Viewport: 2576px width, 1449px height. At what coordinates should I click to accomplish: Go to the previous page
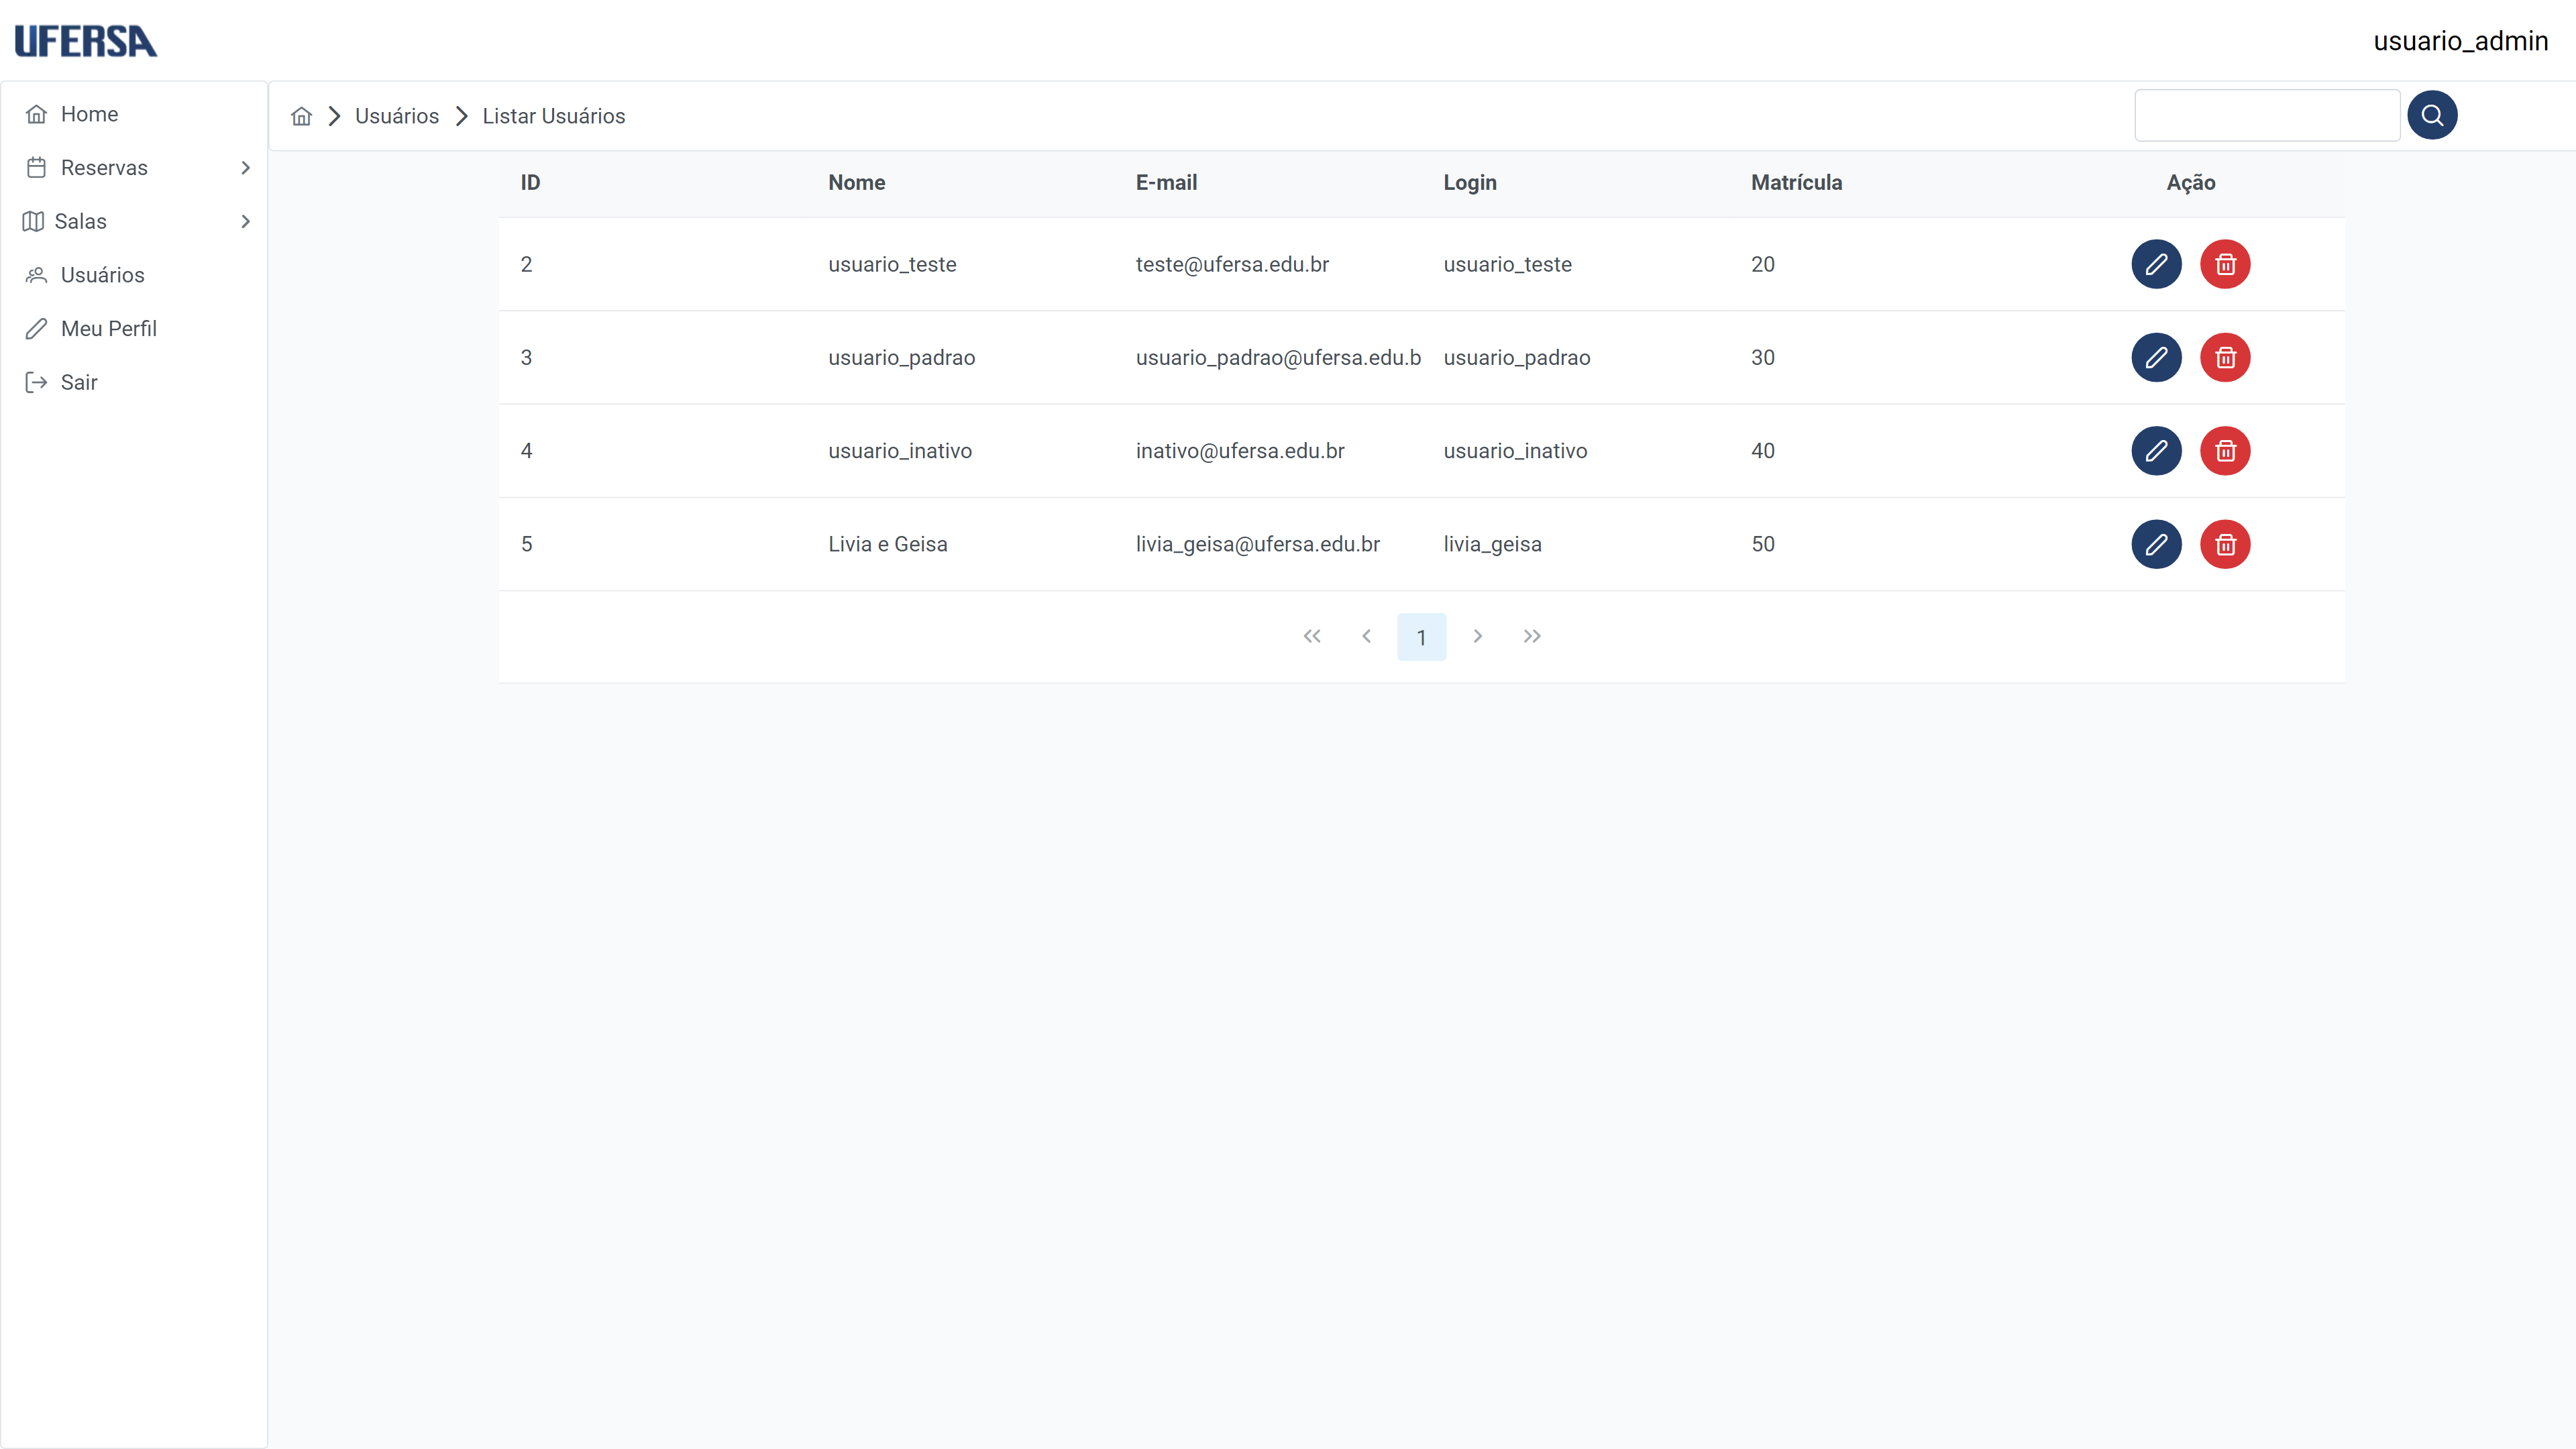pyautogui.click(x=1366, y=636)
